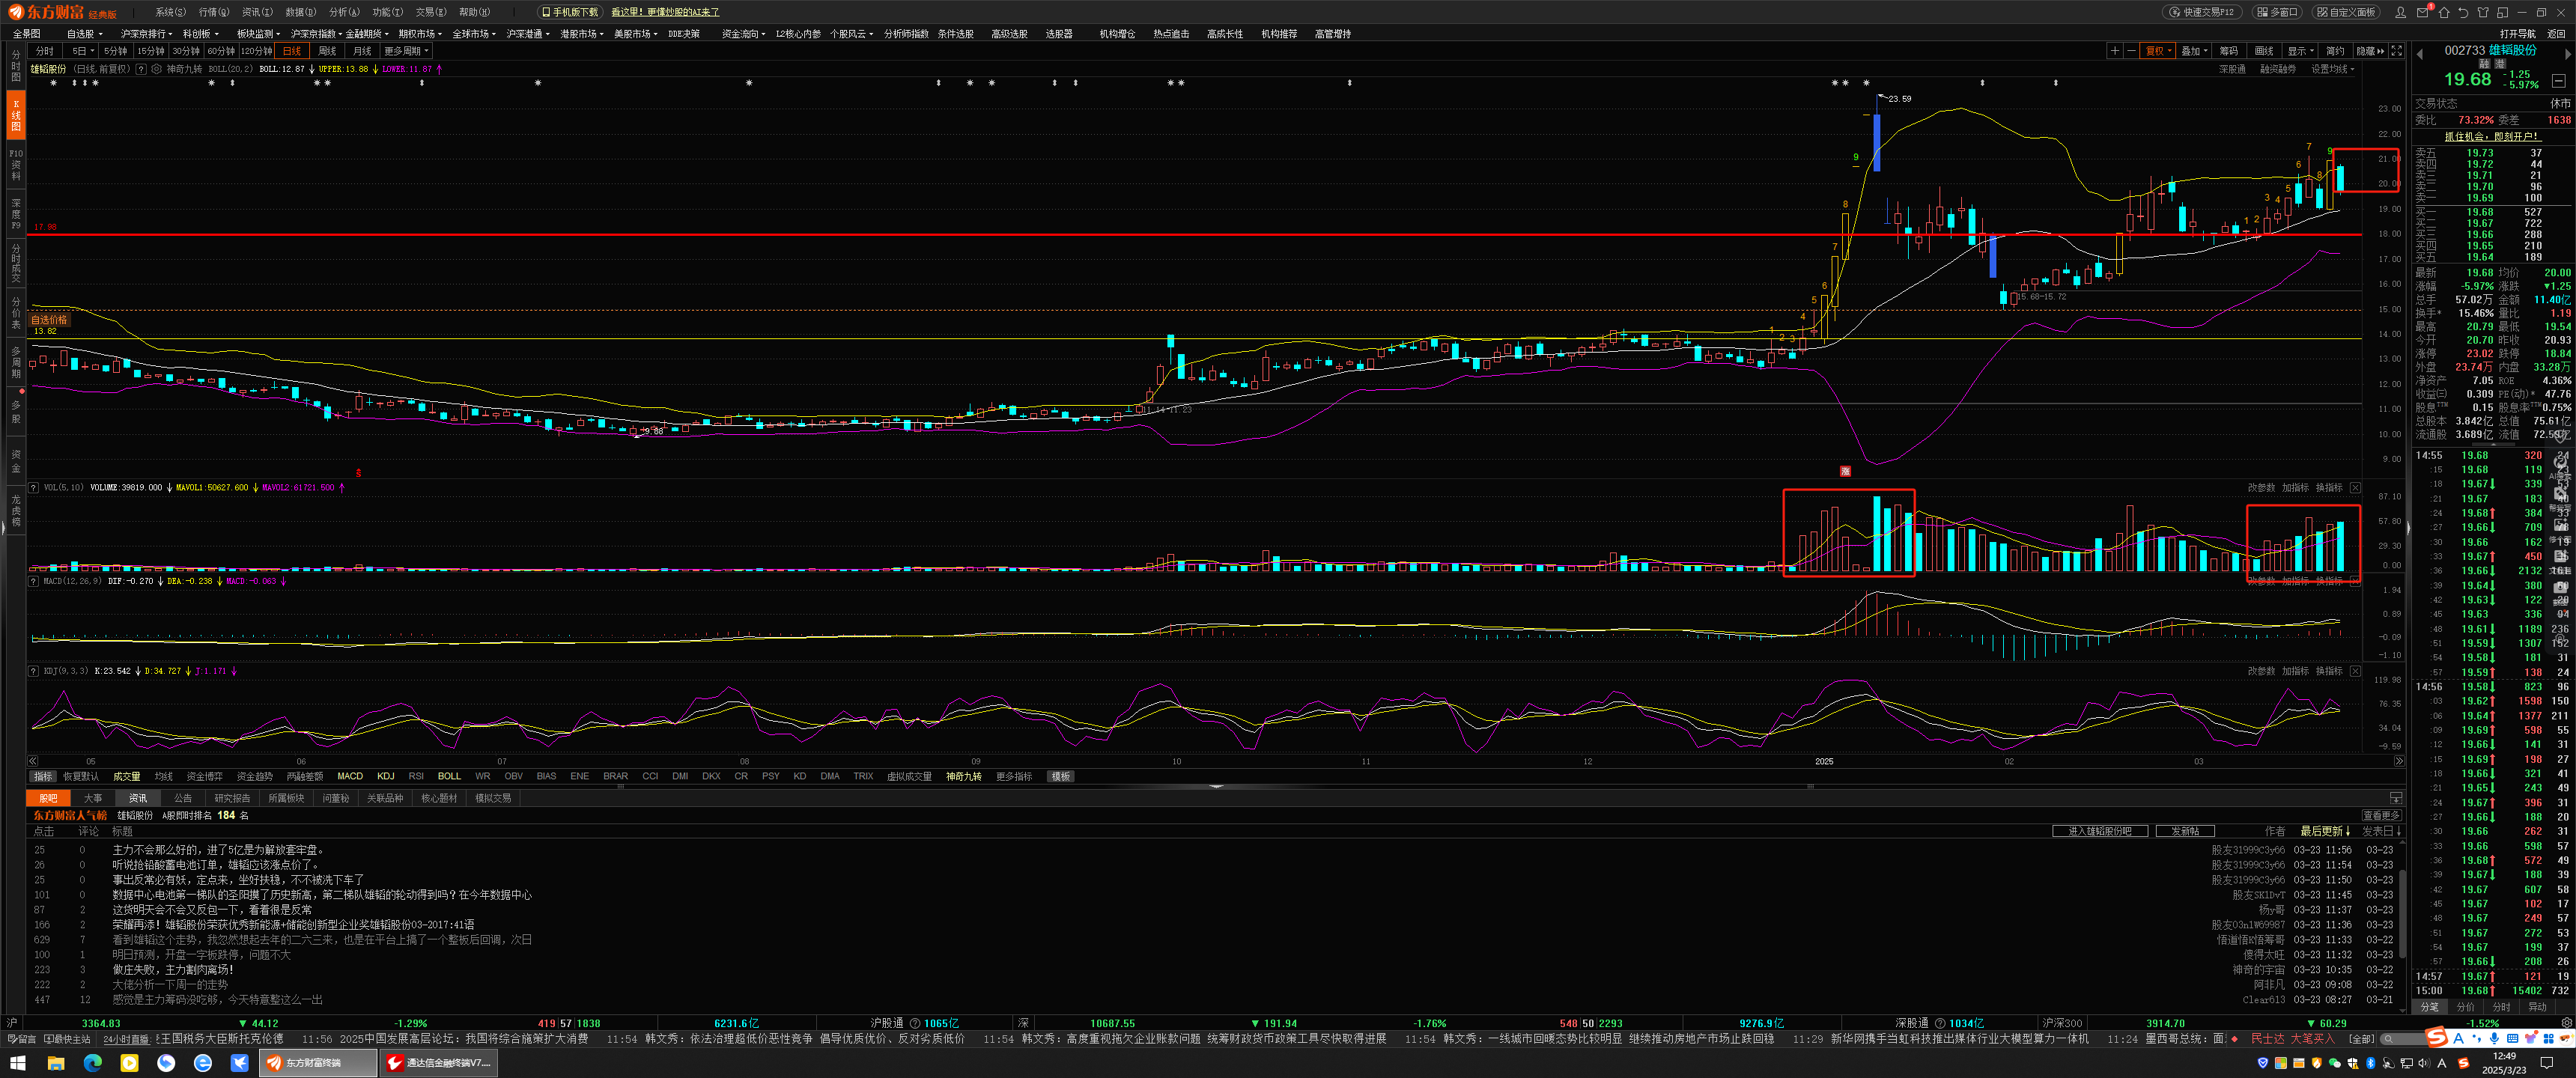Switch to the 研究报告 tab

[x=232, y=798]
